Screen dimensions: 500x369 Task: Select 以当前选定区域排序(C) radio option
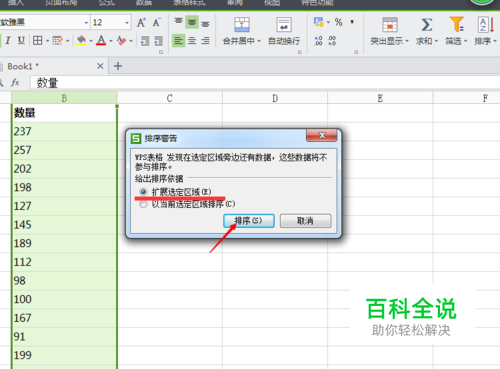point(143,204)
